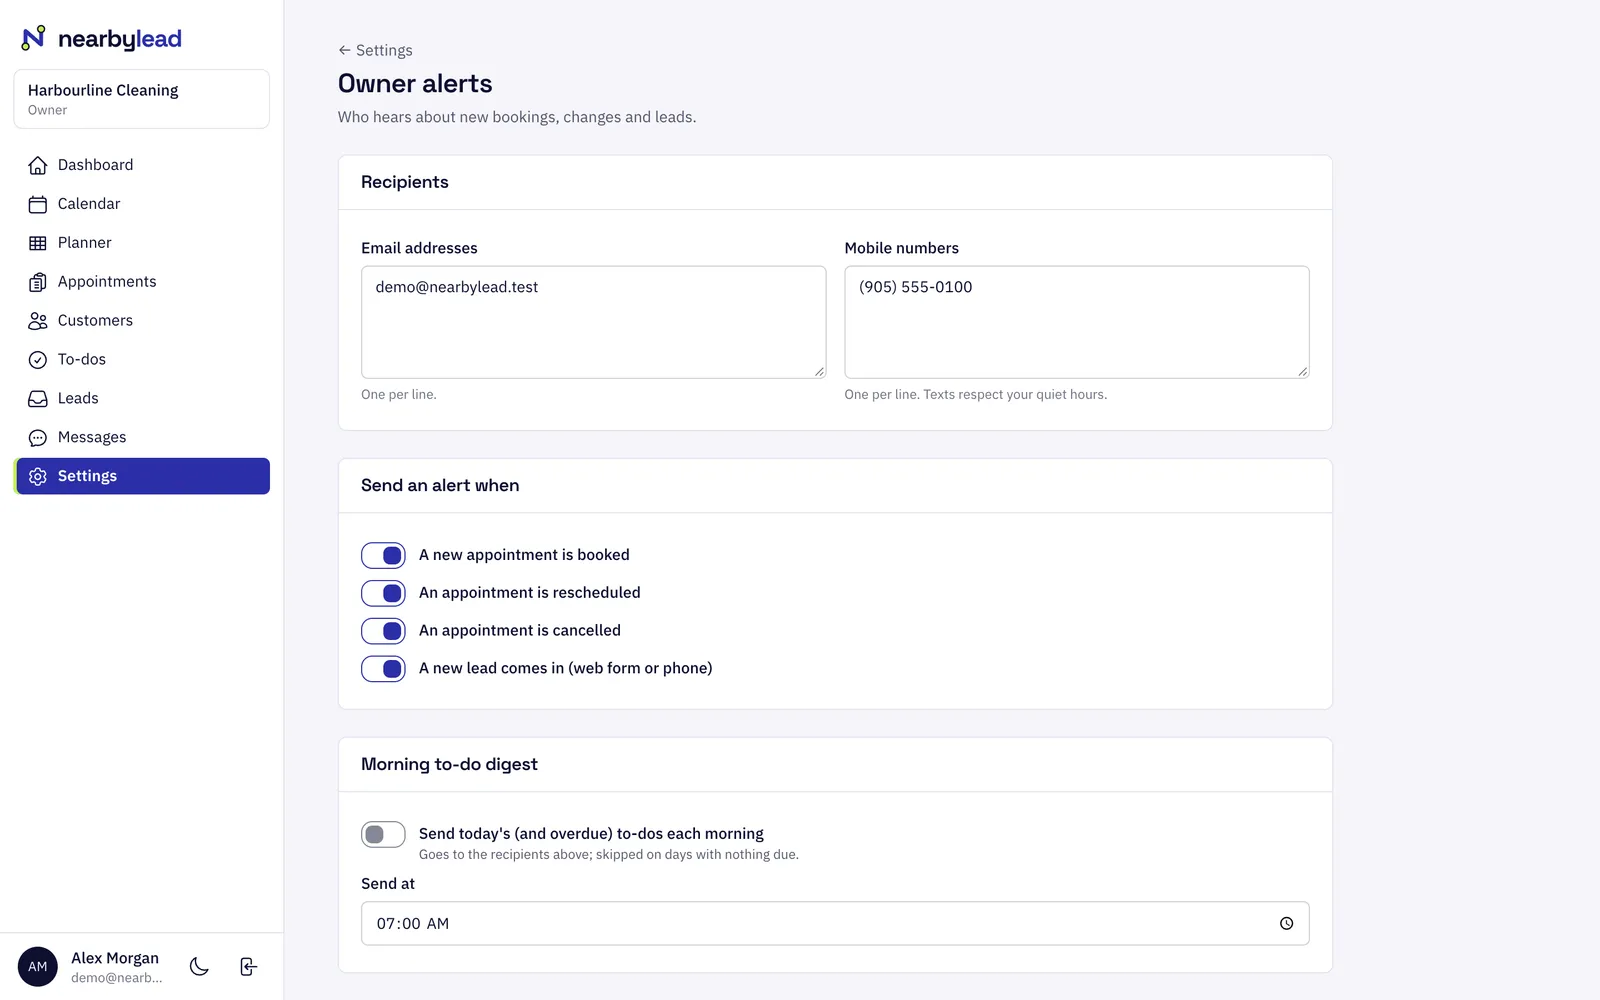Click the Send at time field
Image resolution: width=1600 pixels, height=1000 pixels.
pos(835,924)
